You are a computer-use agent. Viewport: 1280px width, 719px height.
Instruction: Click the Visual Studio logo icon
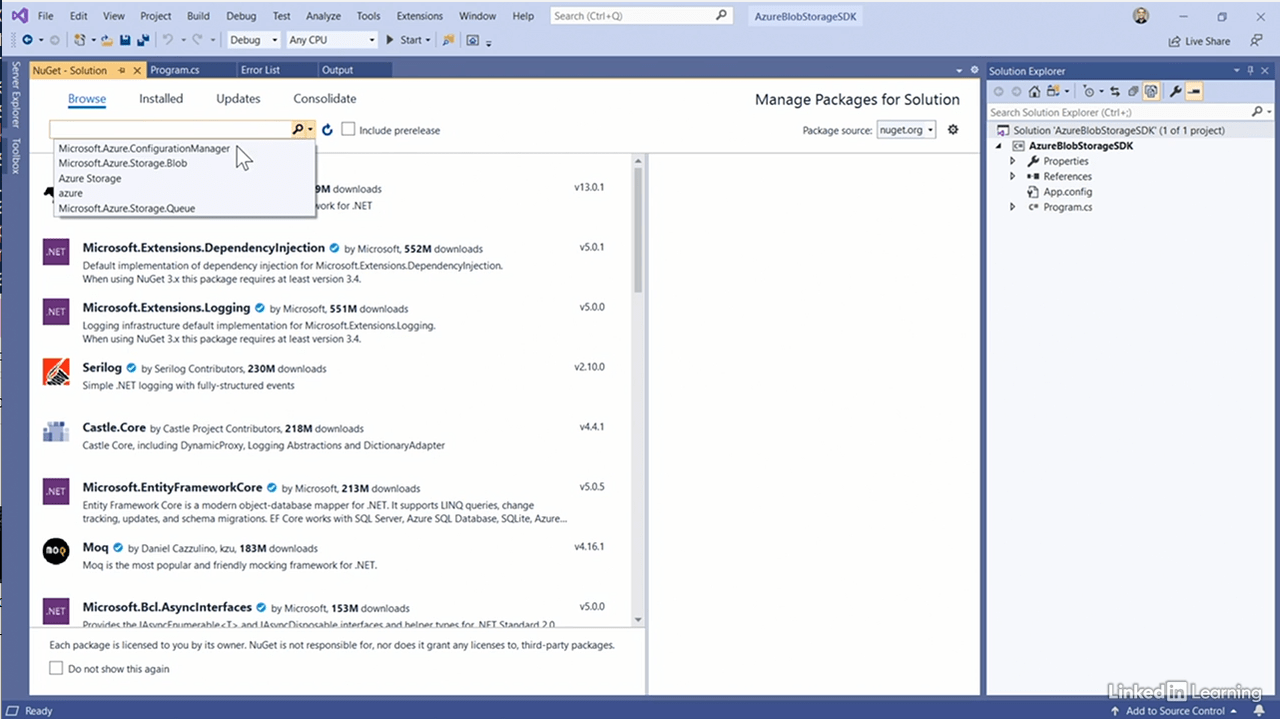19,16
